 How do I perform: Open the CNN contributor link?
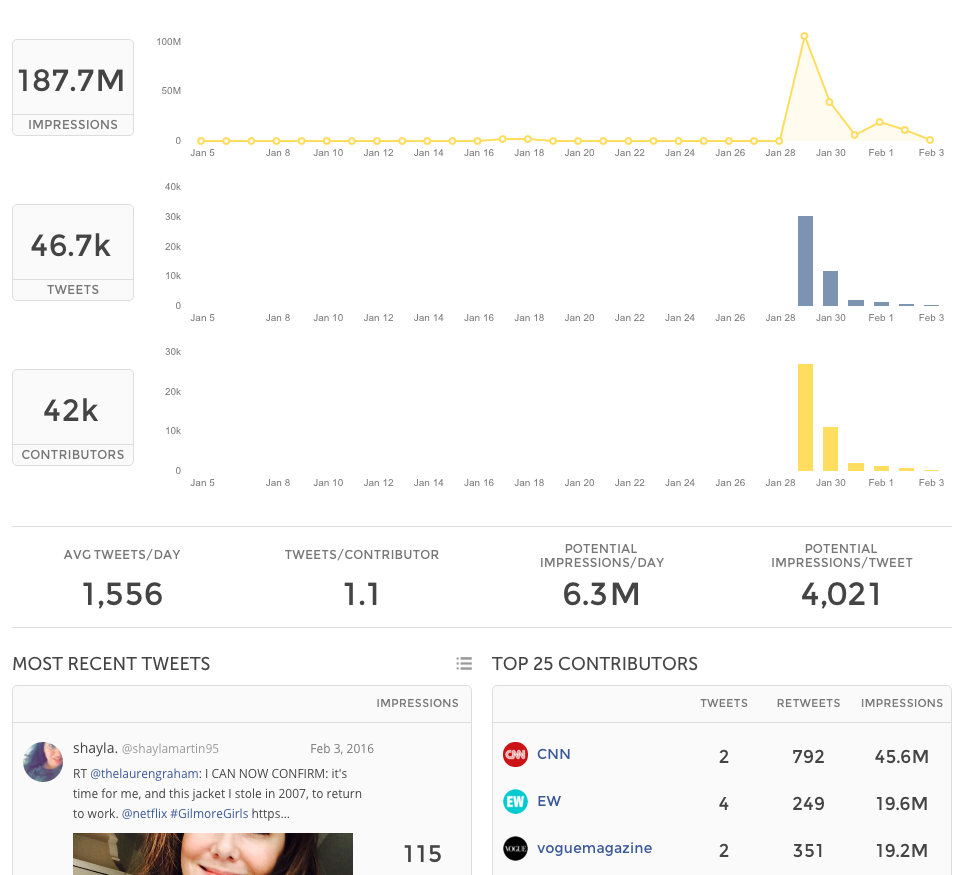click(553, 754)
